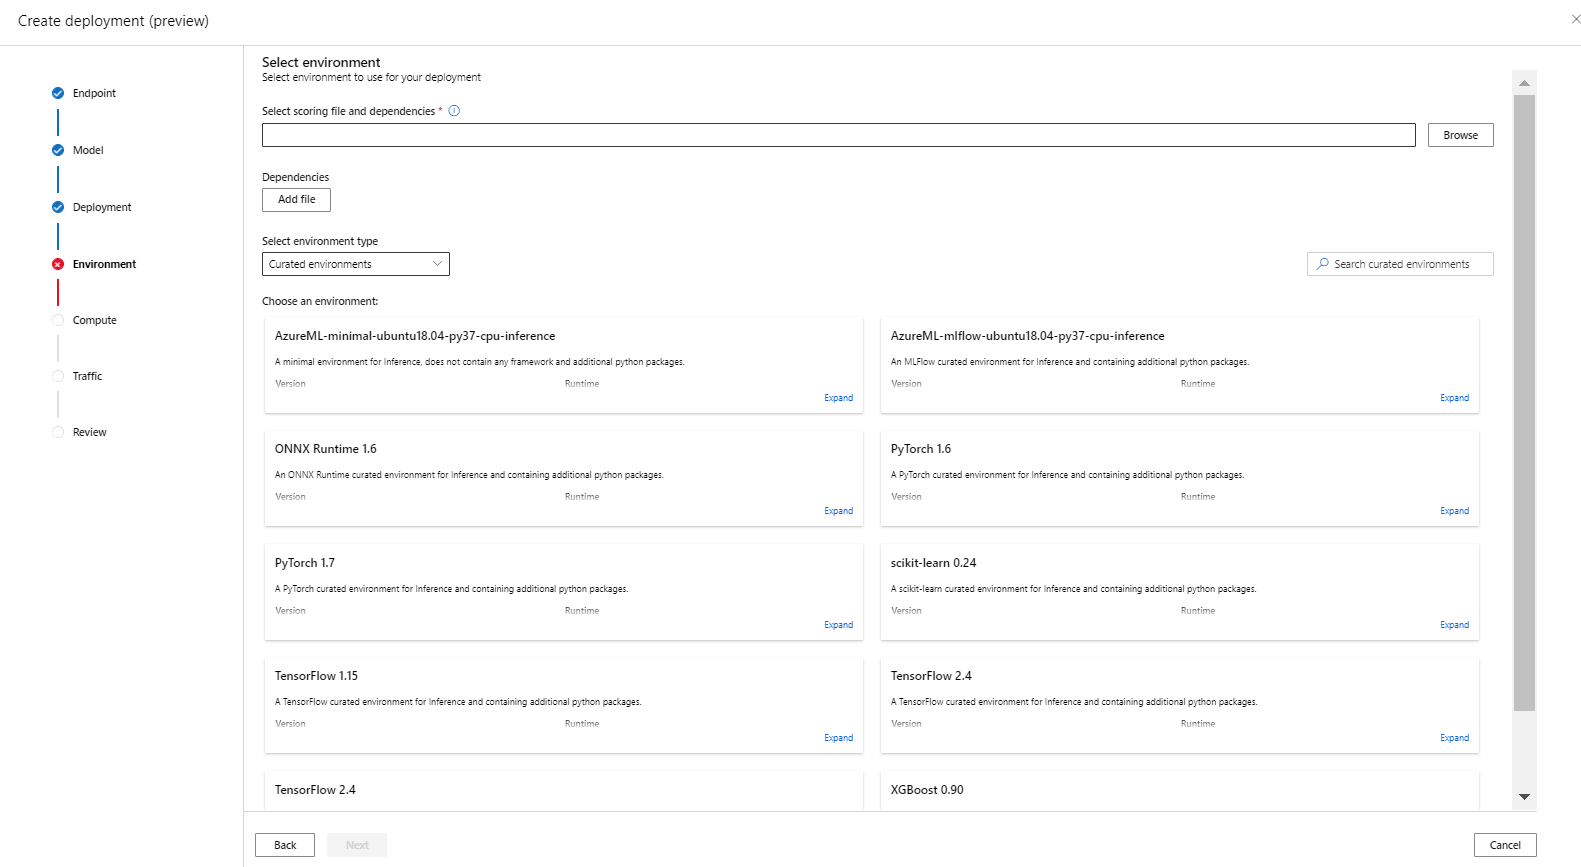The width and height of the screenshot is (1581, 867).
Task: Click the magnifier icon in curated environments search
Action: tap(1323, 264)
